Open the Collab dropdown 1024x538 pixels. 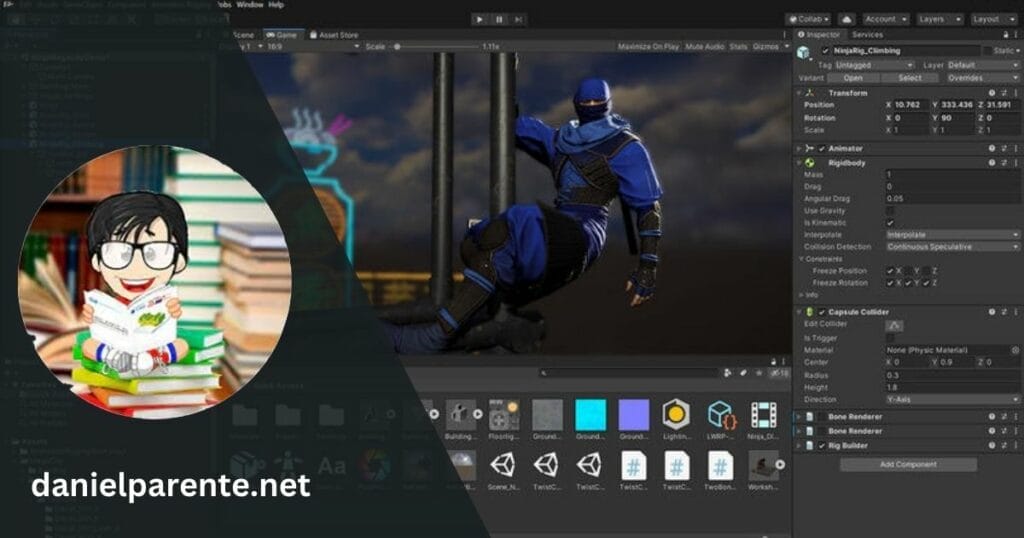(x=808, y=20)
